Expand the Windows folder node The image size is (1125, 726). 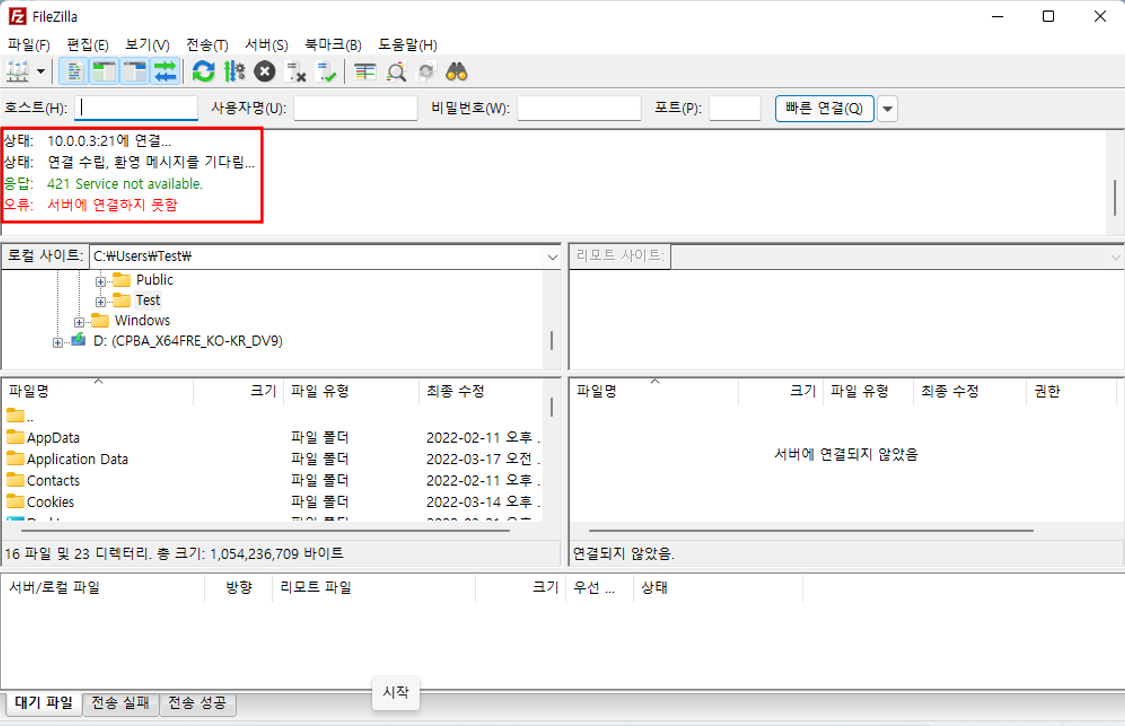click(x=79, y=322)
